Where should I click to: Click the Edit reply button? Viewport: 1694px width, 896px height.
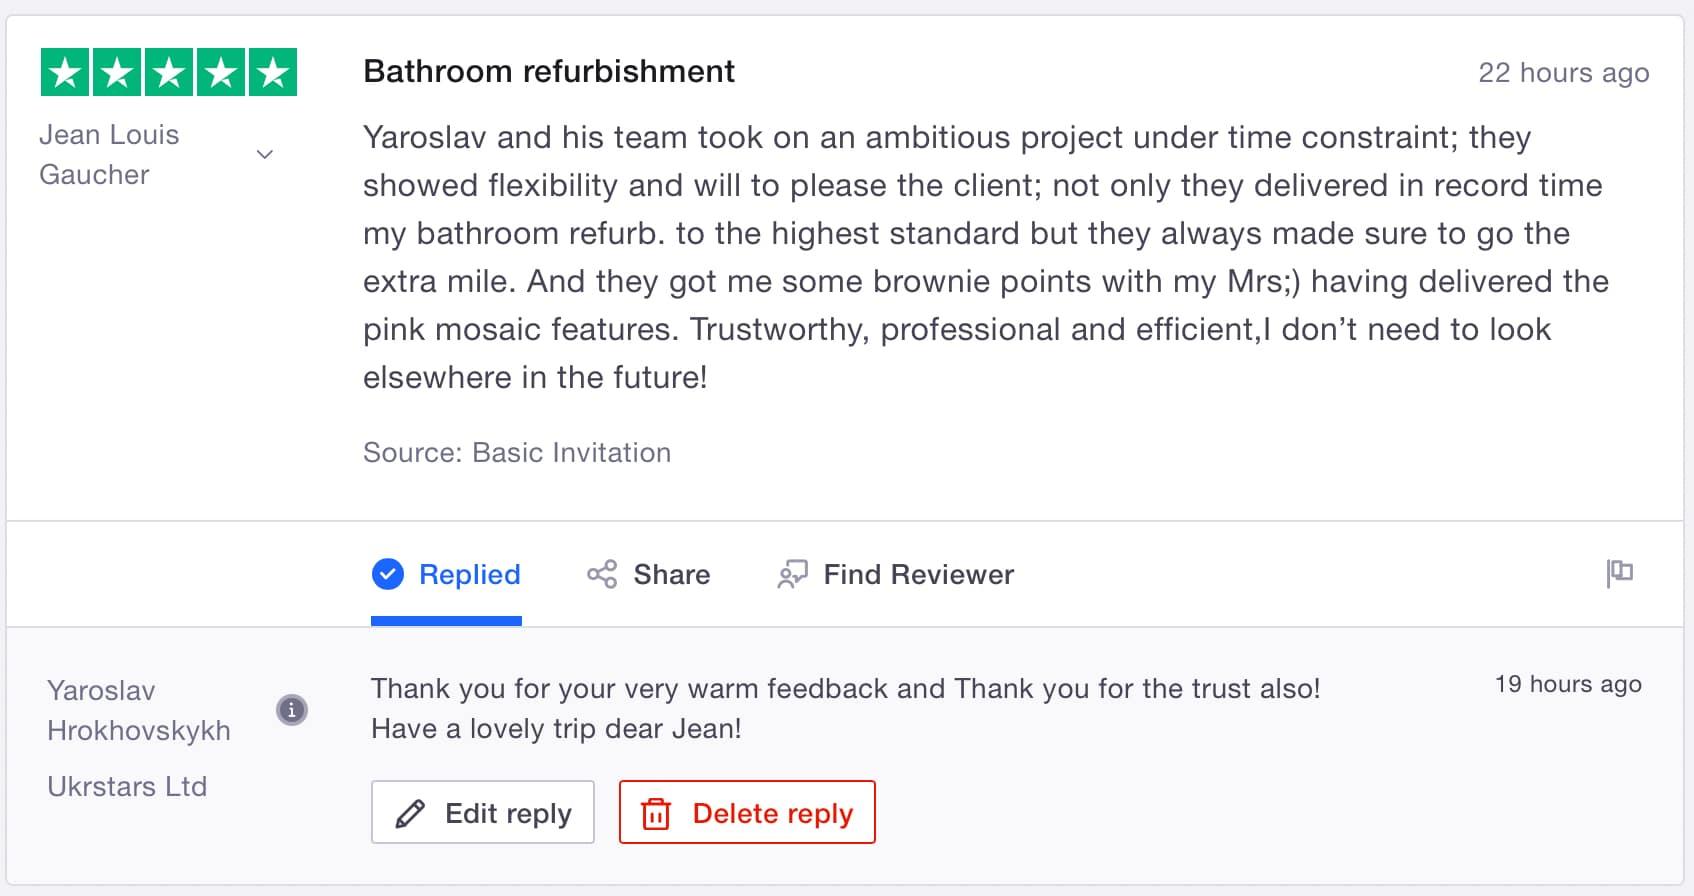pos(483,812)
